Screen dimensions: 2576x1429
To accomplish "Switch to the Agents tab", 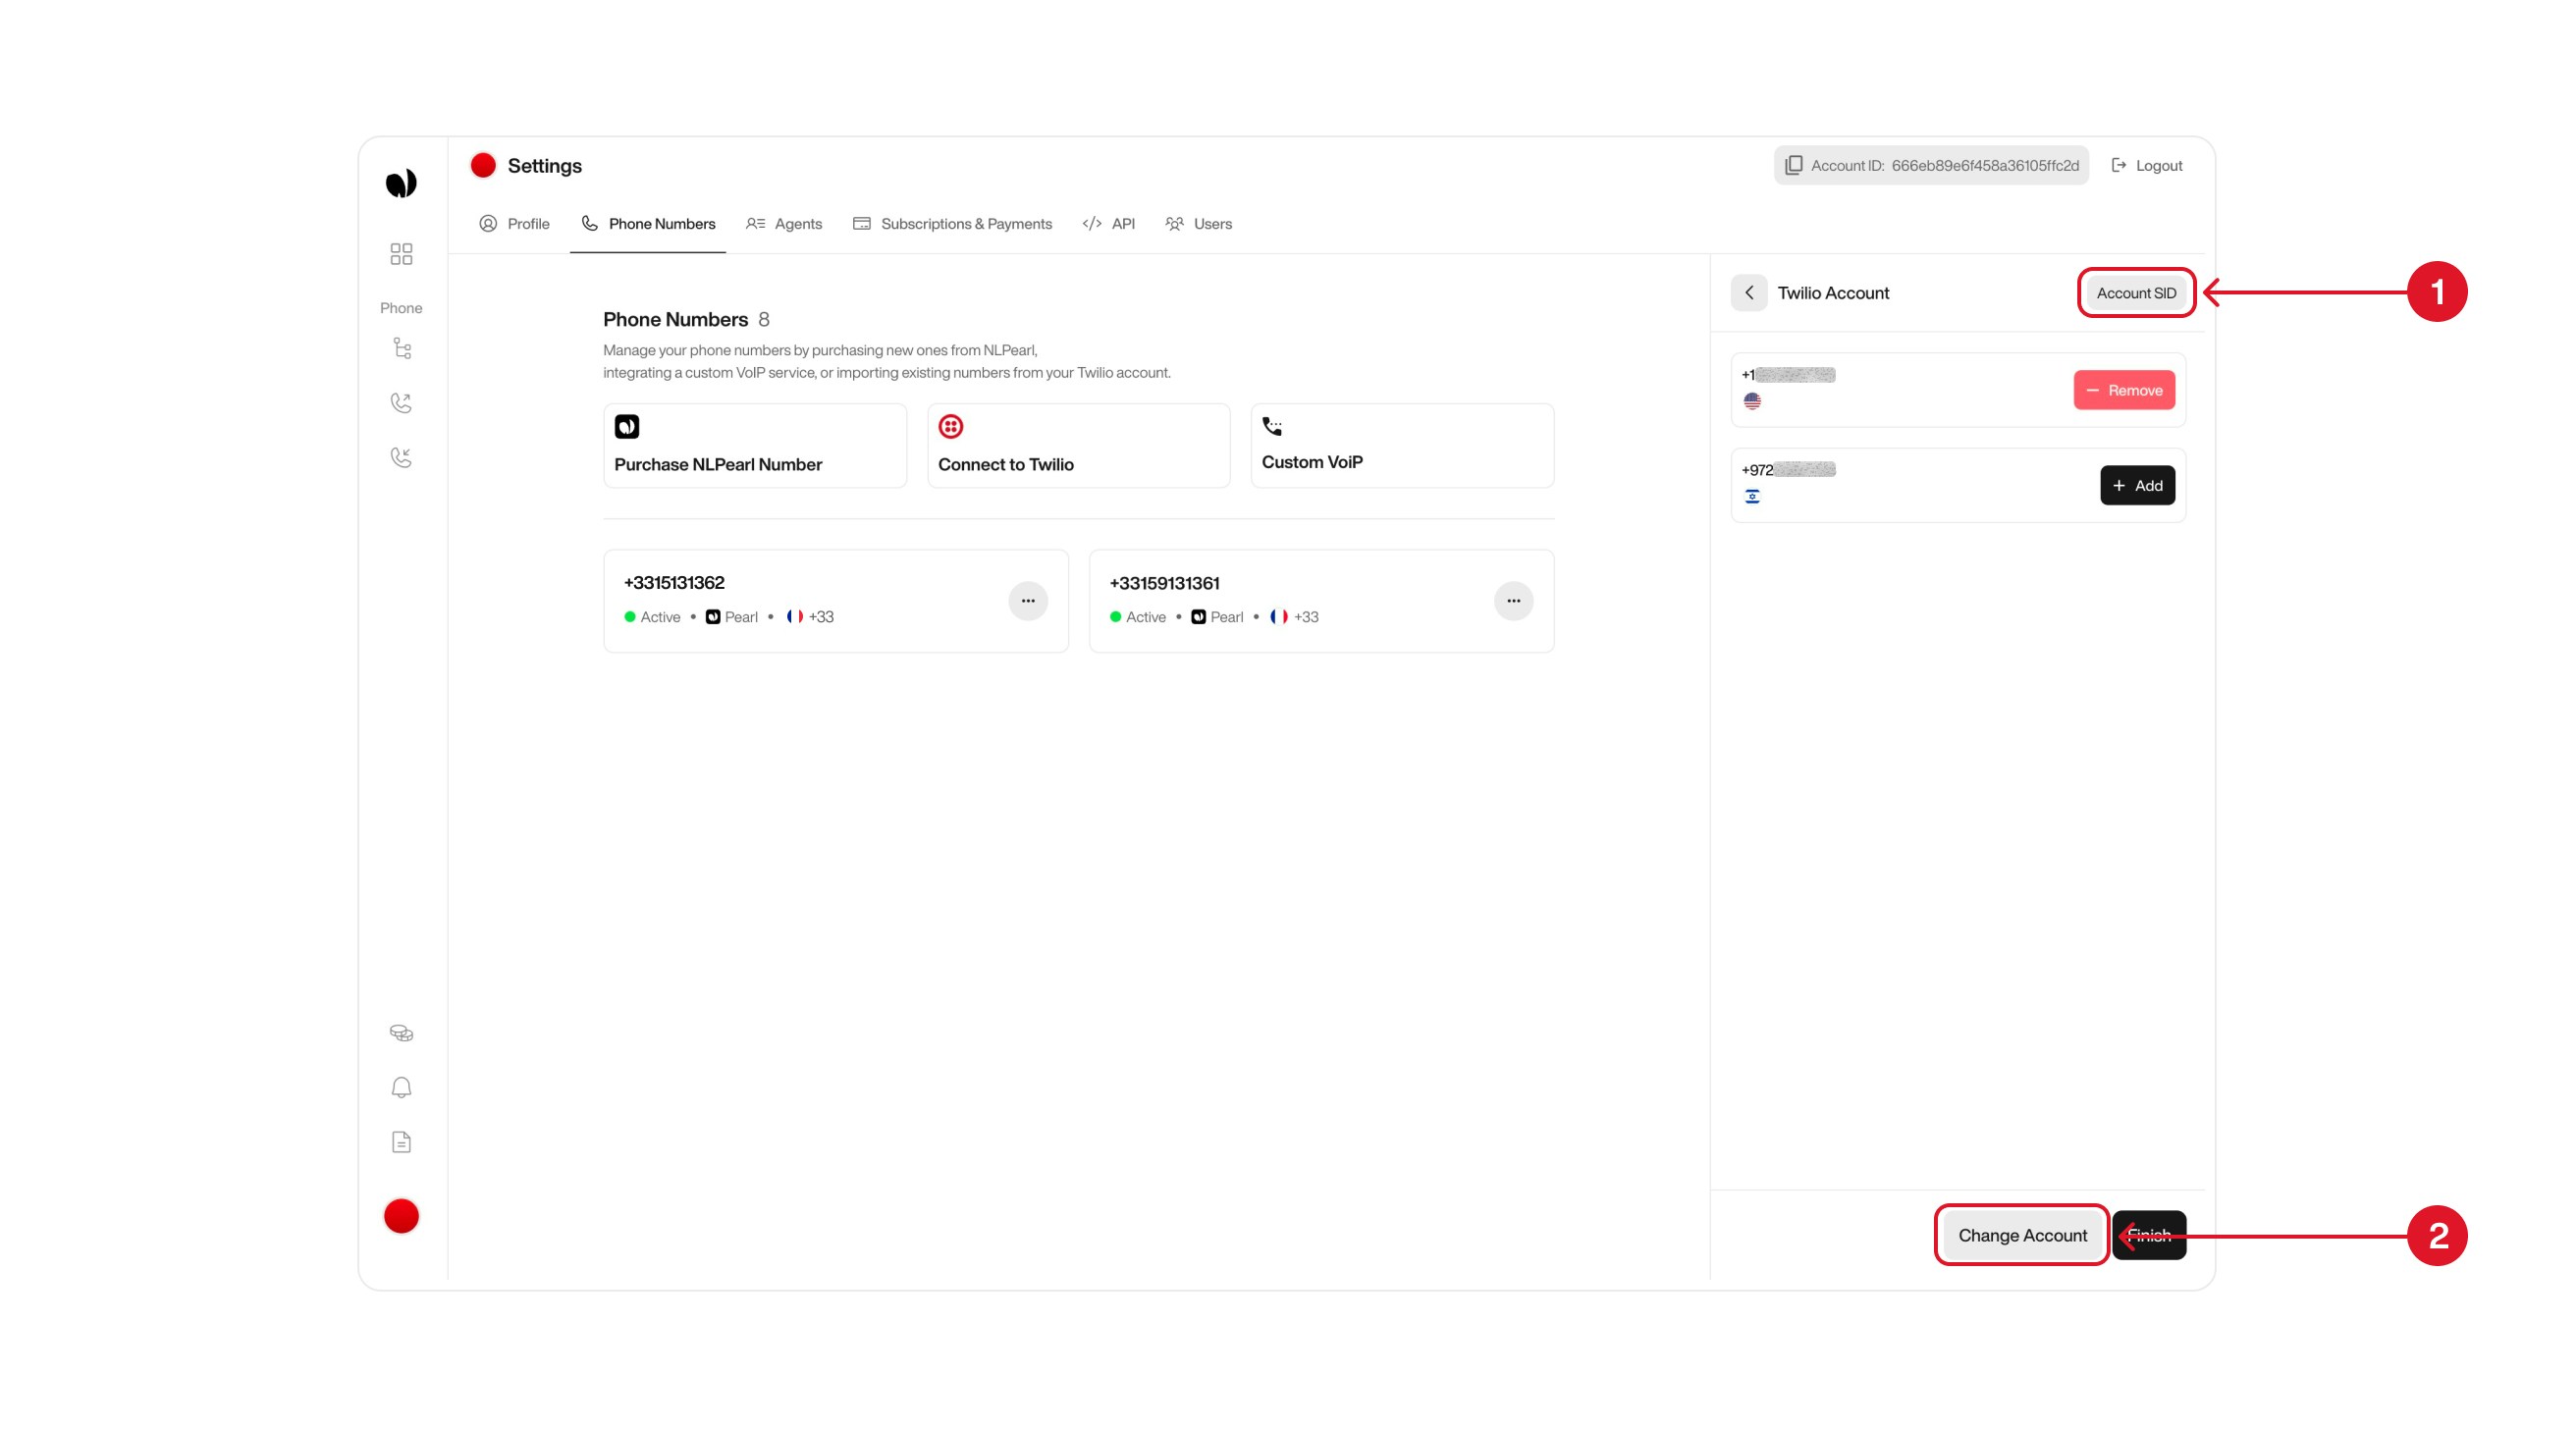I will tap(785, 223).
